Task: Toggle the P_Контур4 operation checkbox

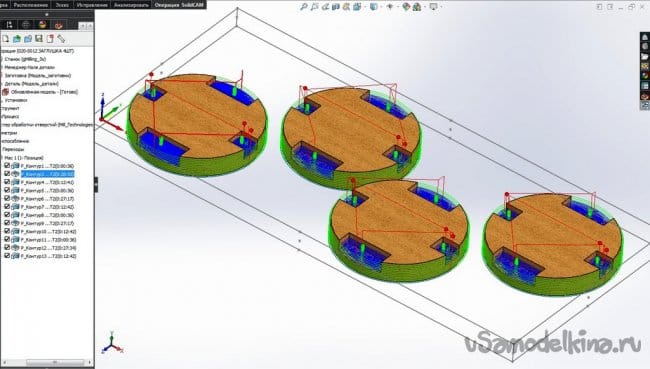Action: (x=7, y=182)
